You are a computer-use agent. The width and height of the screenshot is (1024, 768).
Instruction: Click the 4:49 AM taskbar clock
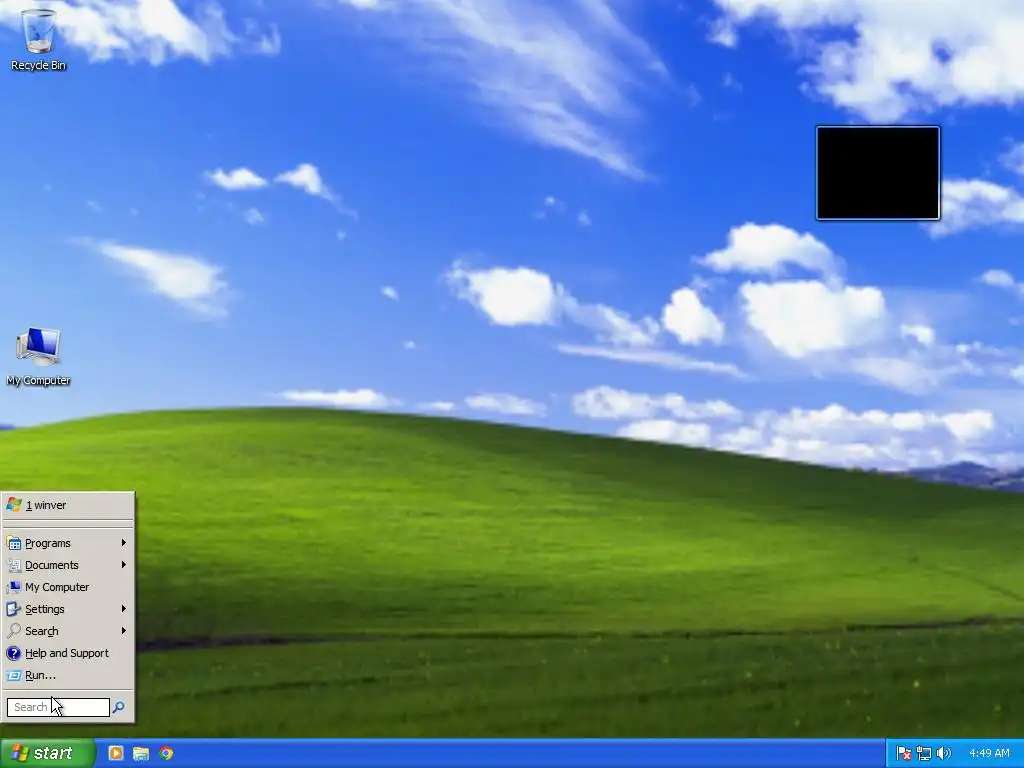989,754
